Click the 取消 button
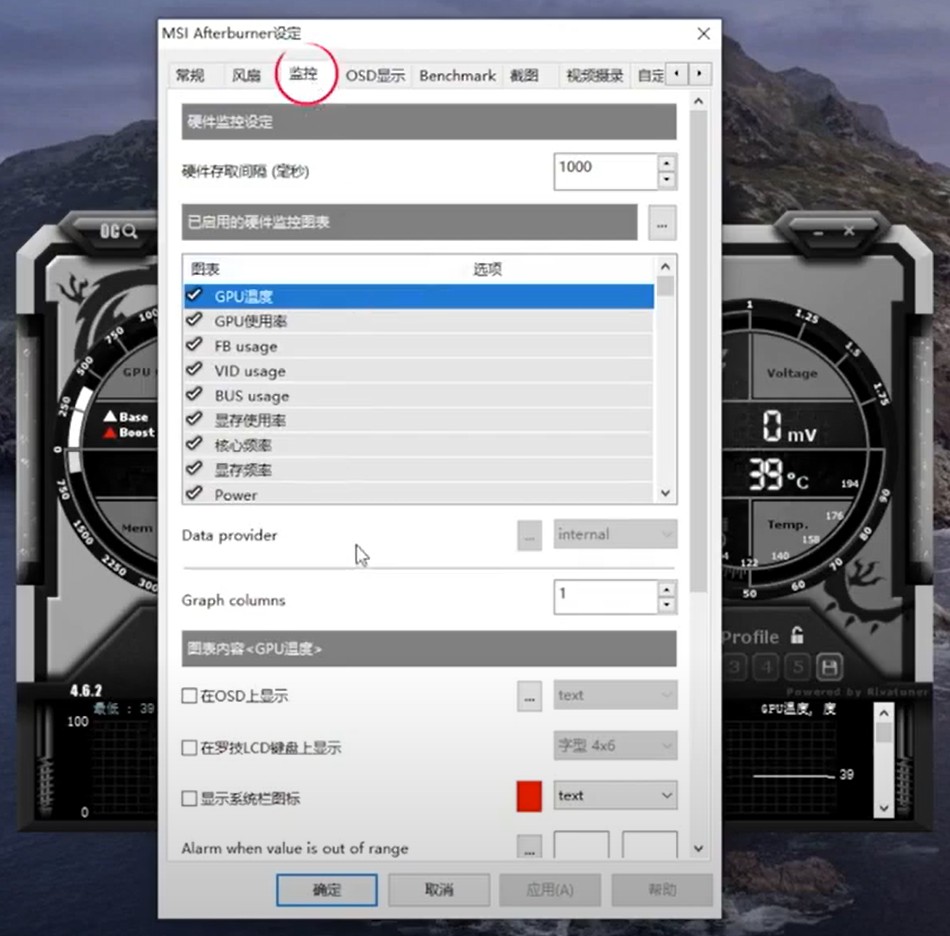This screenshot has width=950, height=936. click(439, 889)
